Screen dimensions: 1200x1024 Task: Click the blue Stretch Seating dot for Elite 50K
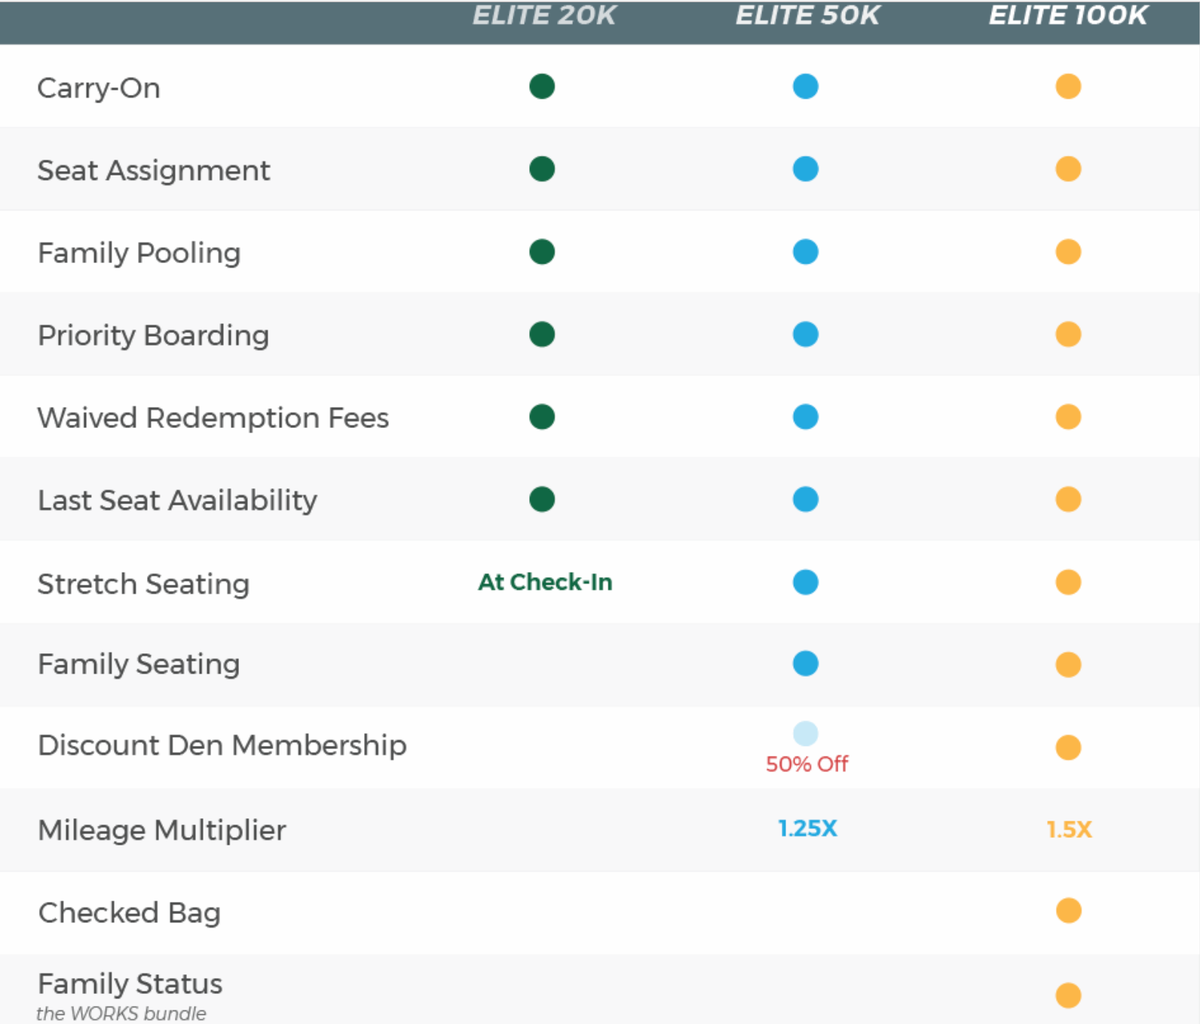(x=806, y=582)
